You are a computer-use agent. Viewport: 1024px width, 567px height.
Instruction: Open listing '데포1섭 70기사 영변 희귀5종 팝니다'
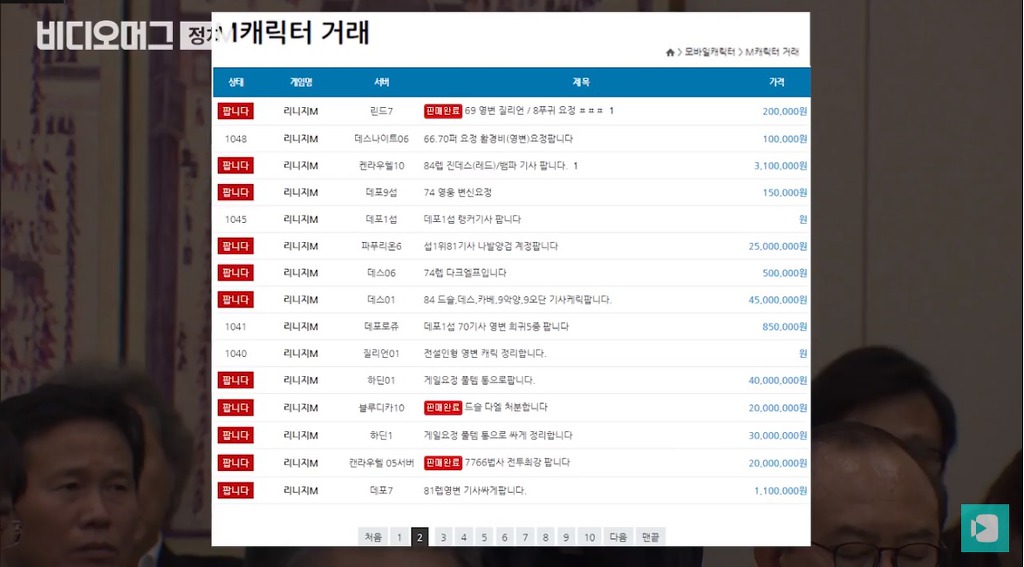[496, 326]
